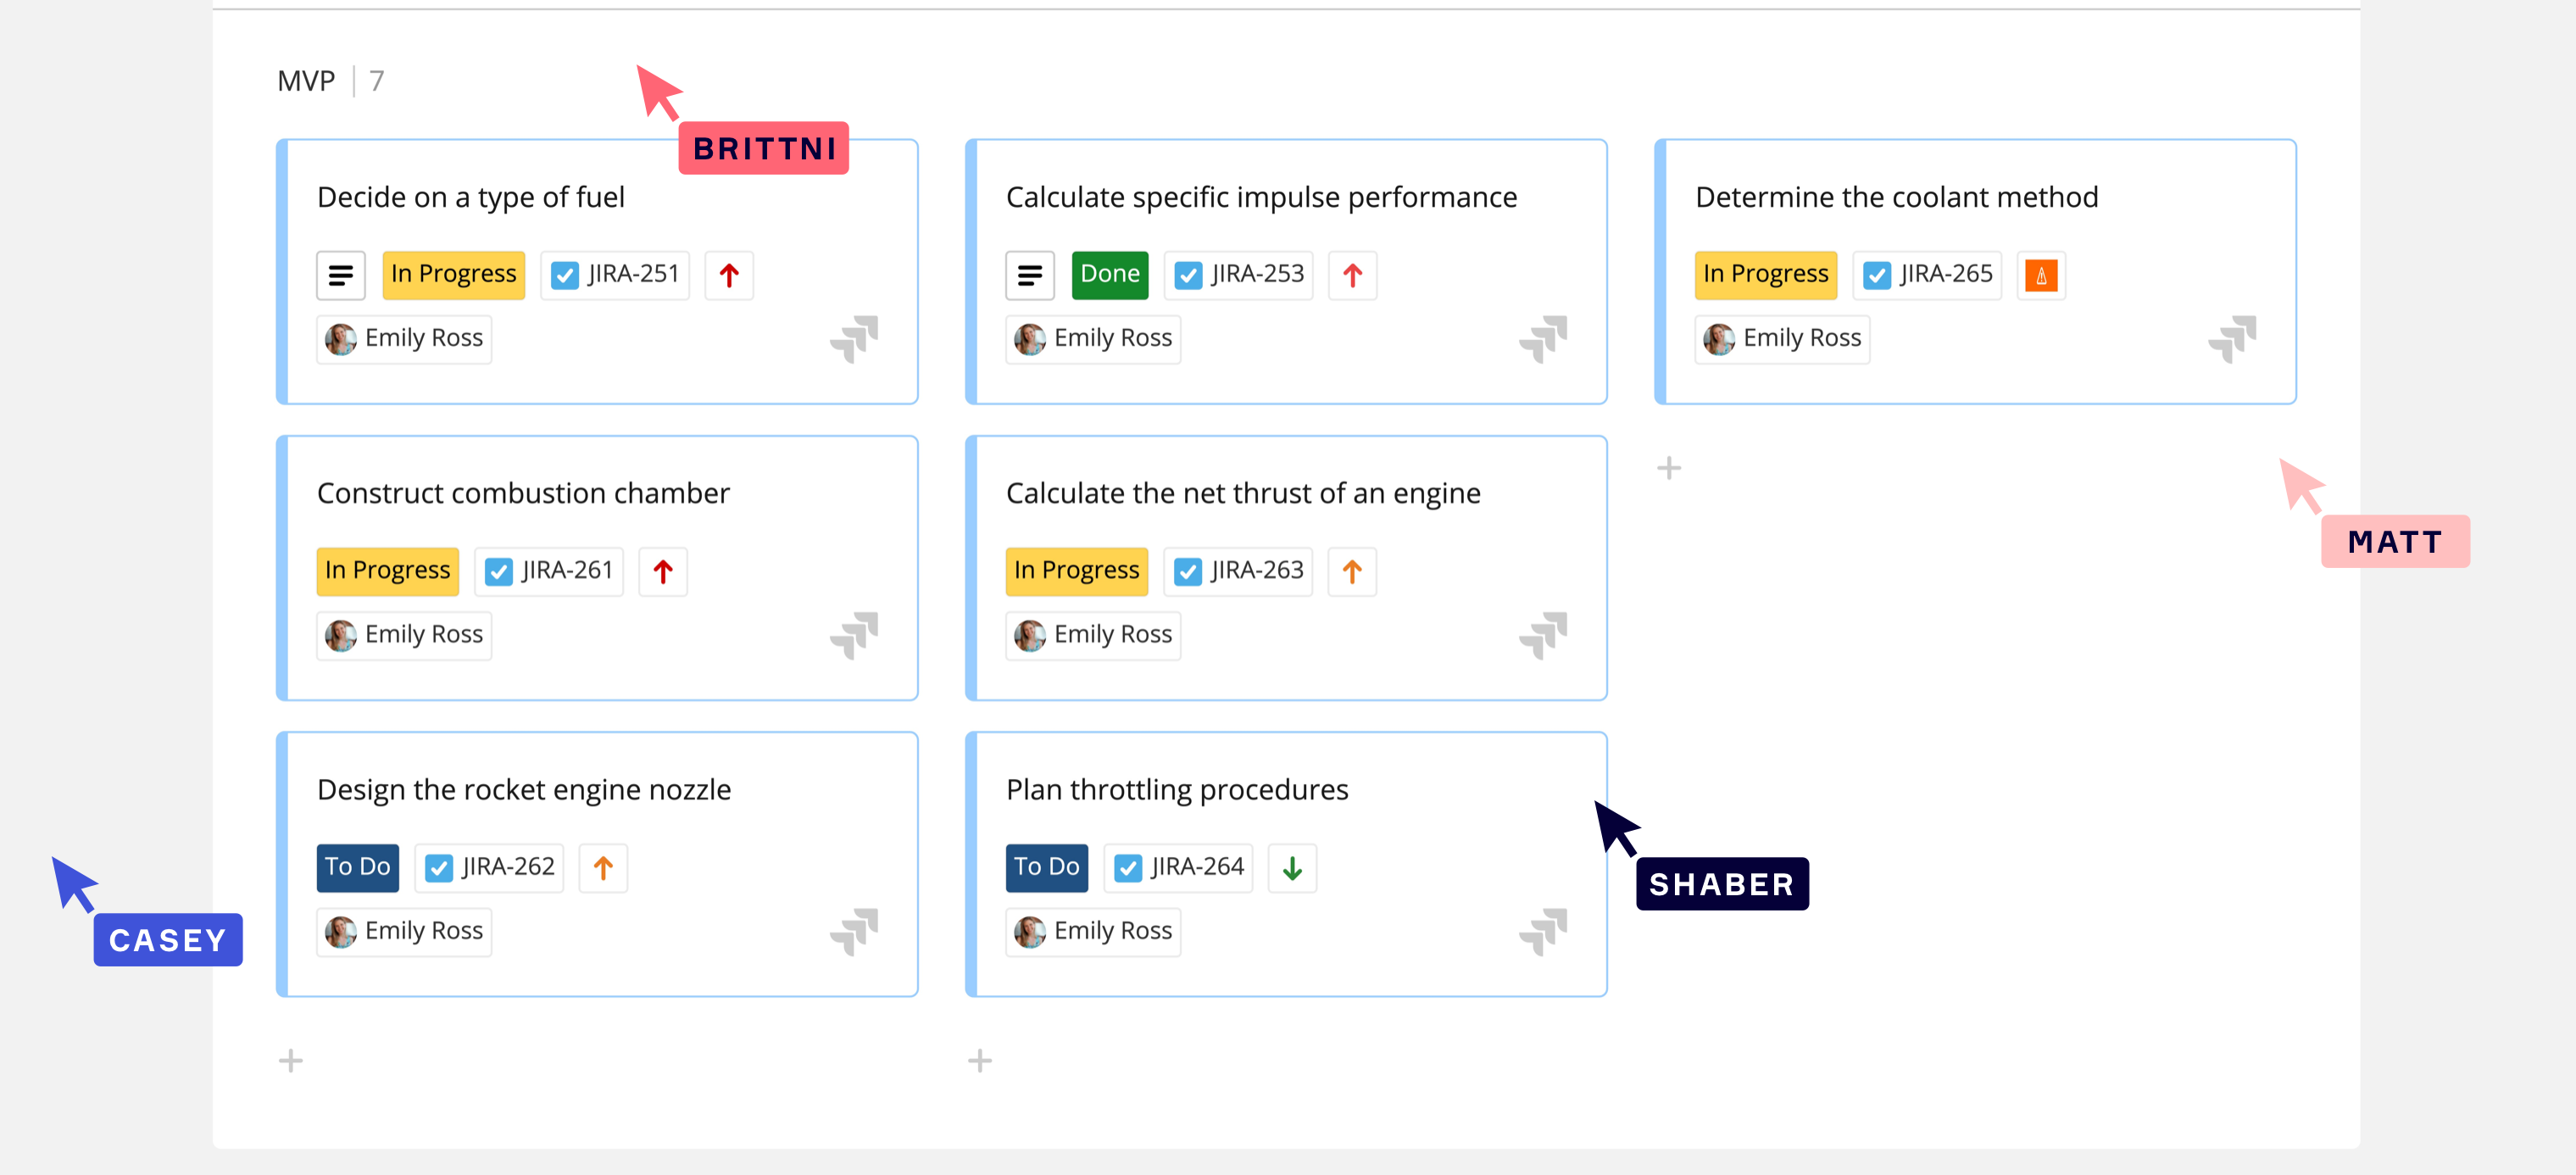2576x1175 pixels.
Task: Add a card below the coolant method card
Action: point(1668,468)
